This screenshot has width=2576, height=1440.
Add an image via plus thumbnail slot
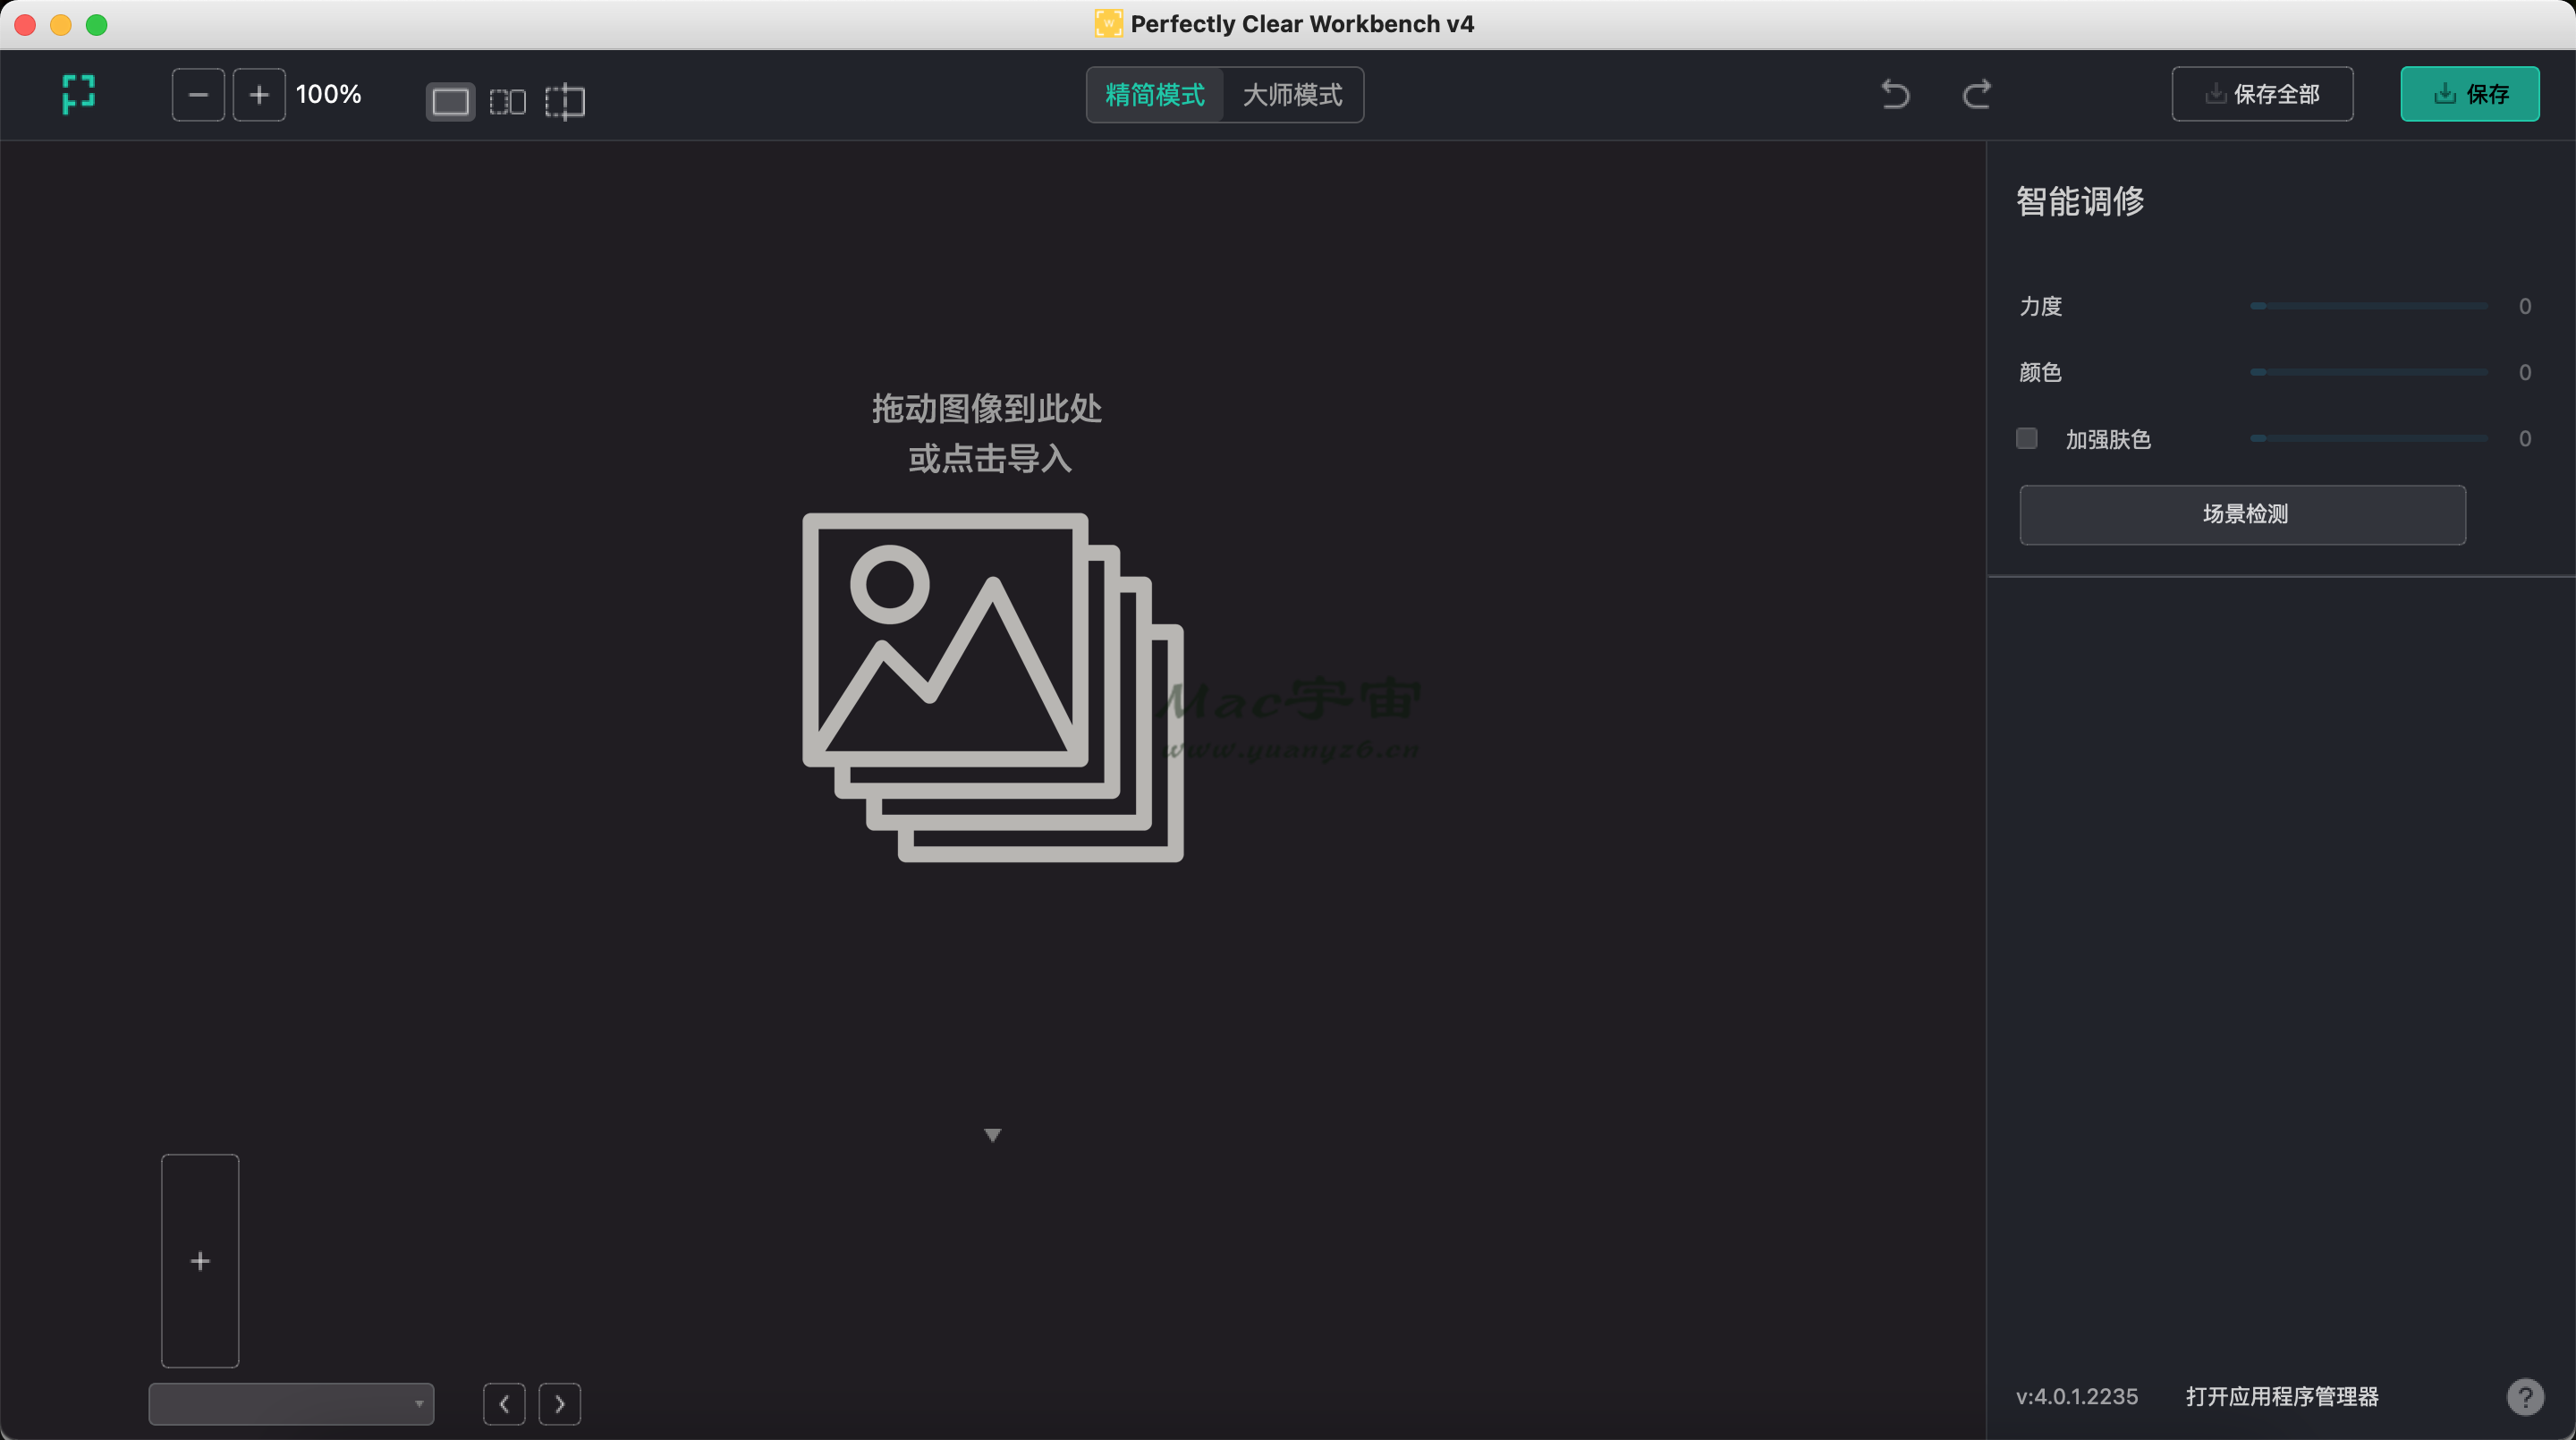[200, 1261]
